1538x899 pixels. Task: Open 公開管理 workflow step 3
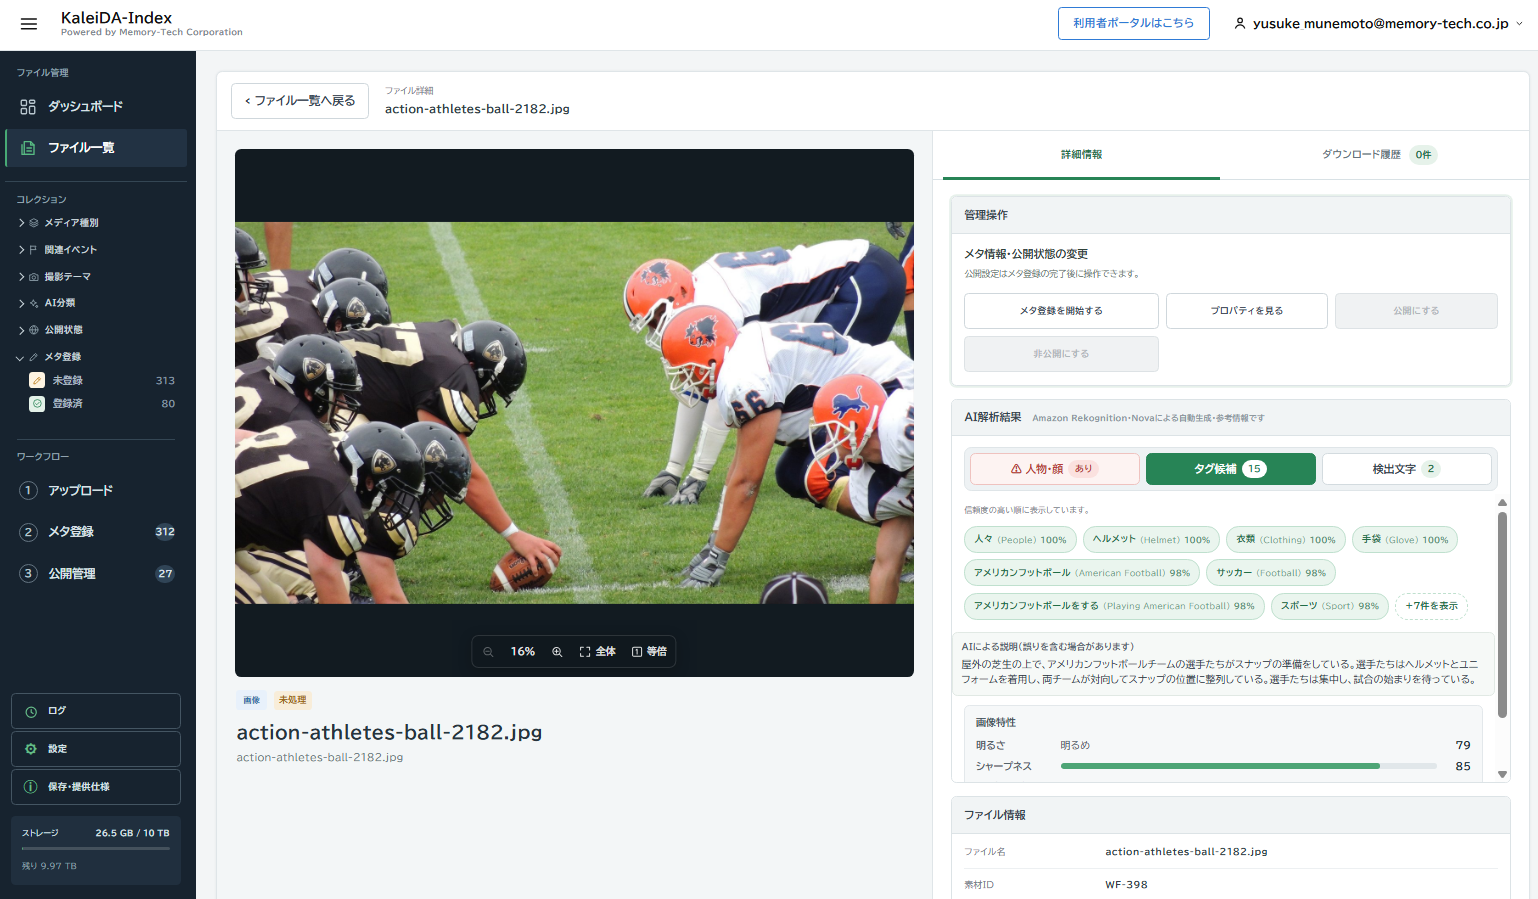96,574
